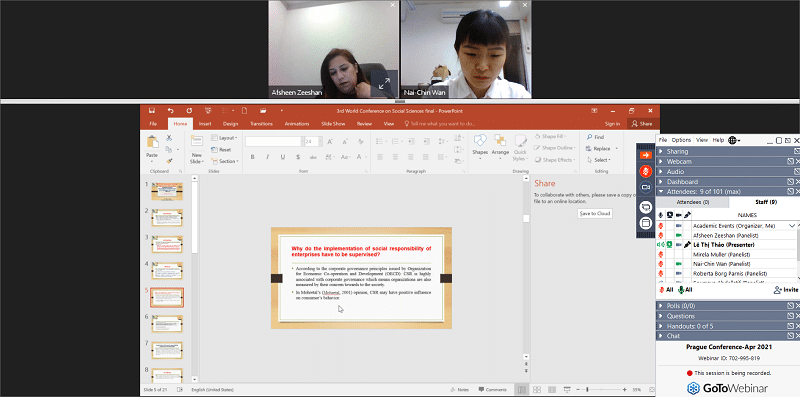Open the Shapes gallery
Screen dimensions: 800x397
(x=480, y=147)
